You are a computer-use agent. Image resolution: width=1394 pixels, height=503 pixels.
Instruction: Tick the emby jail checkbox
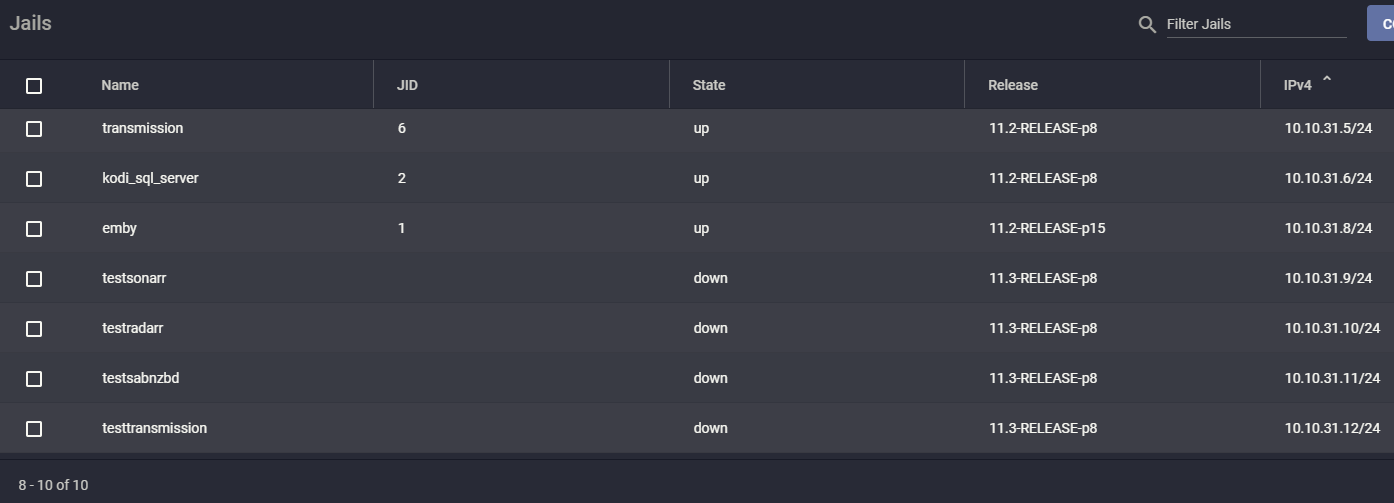click(34, 229)
